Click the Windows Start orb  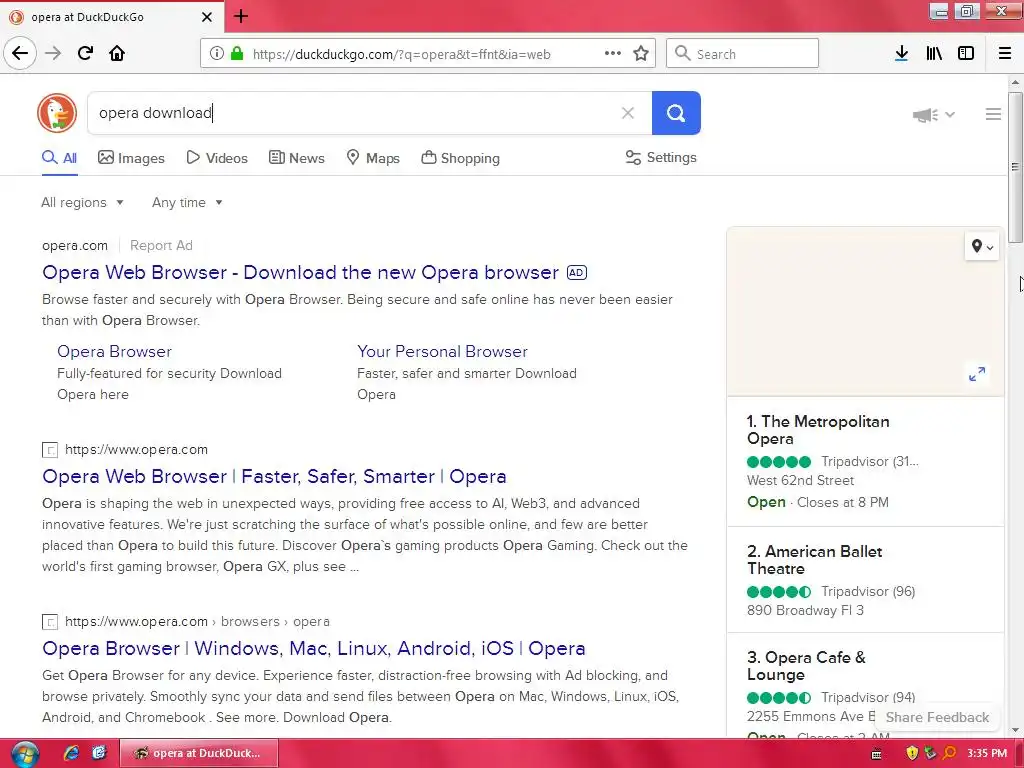[x=25, y=754]
